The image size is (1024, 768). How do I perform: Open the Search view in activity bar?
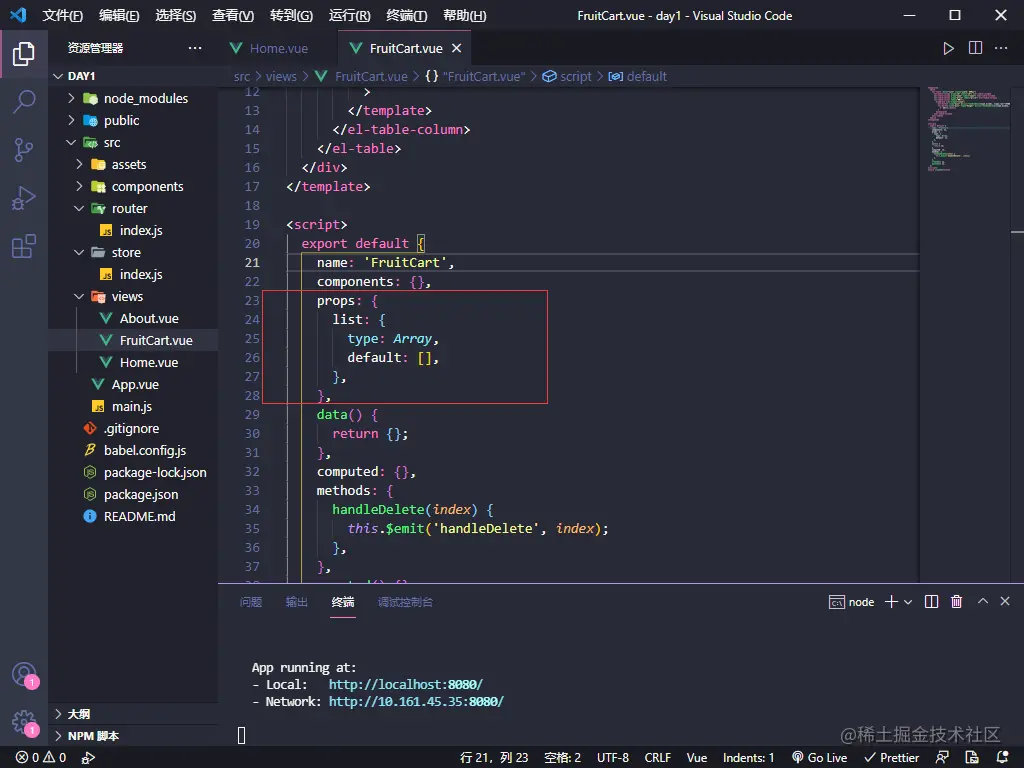point(24,101)
